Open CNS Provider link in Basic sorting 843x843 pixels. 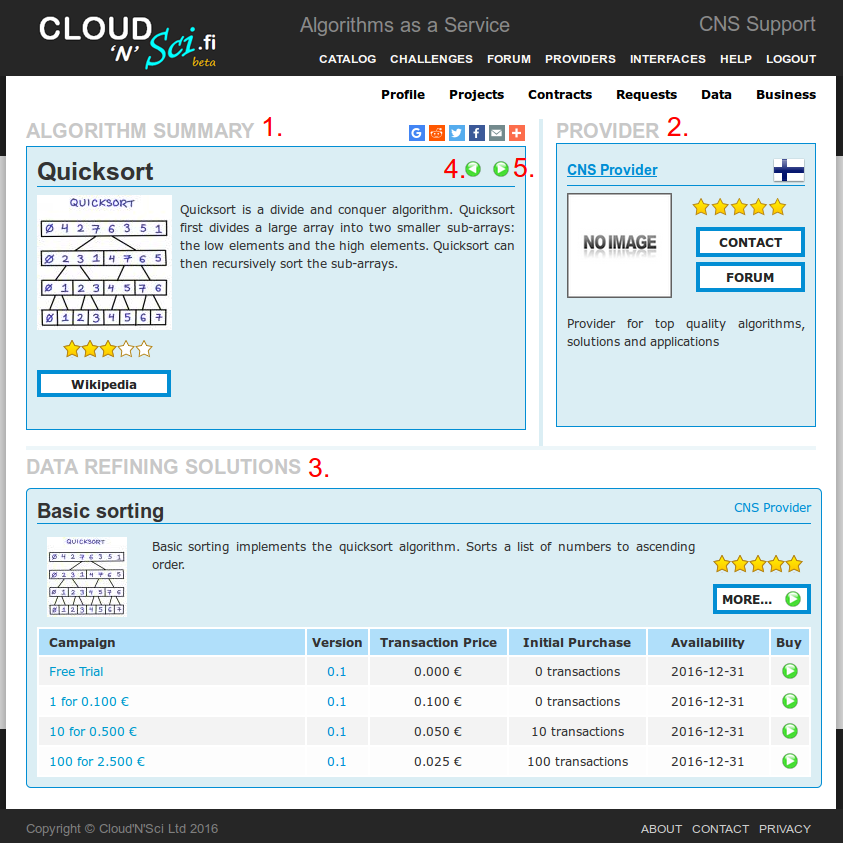772,508
